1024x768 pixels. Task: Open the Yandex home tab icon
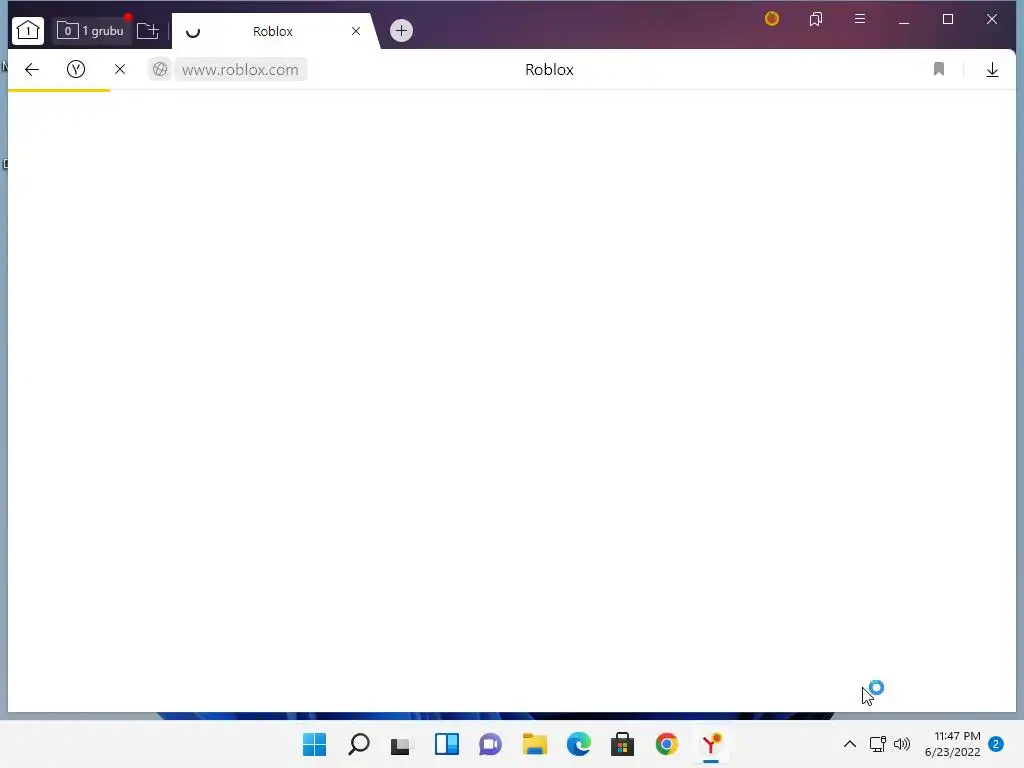pos(28,31)
